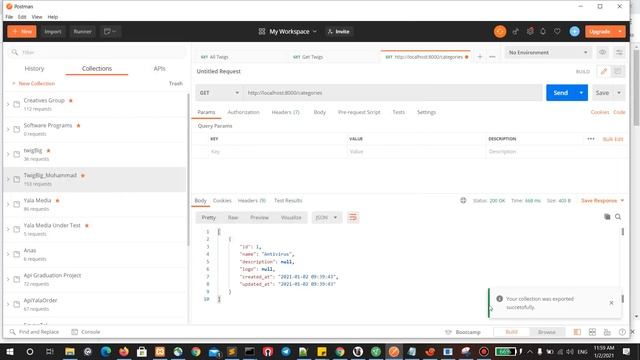Open the sync status icon in header
This screenshot has height=360, width=640.
pos(500,31)
